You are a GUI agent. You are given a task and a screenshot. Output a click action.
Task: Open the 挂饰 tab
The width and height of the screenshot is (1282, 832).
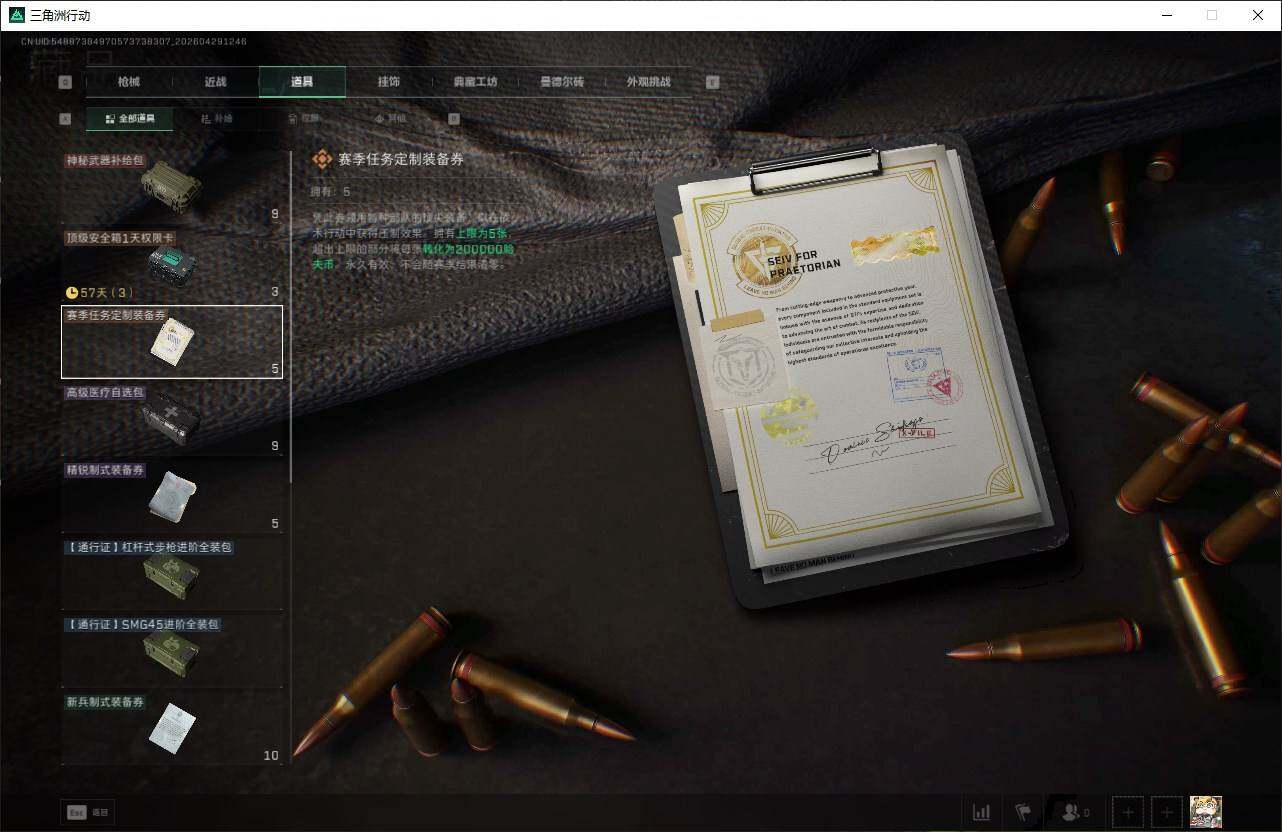point(388,82)
